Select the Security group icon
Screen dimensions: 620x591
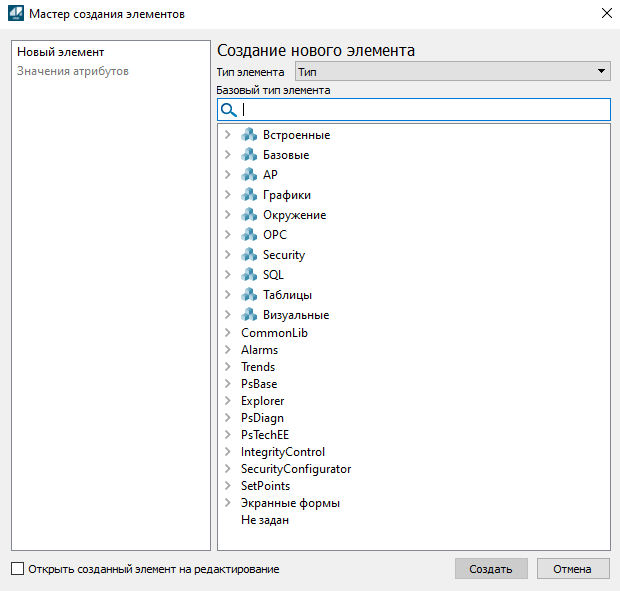click(x=249, y=255)
